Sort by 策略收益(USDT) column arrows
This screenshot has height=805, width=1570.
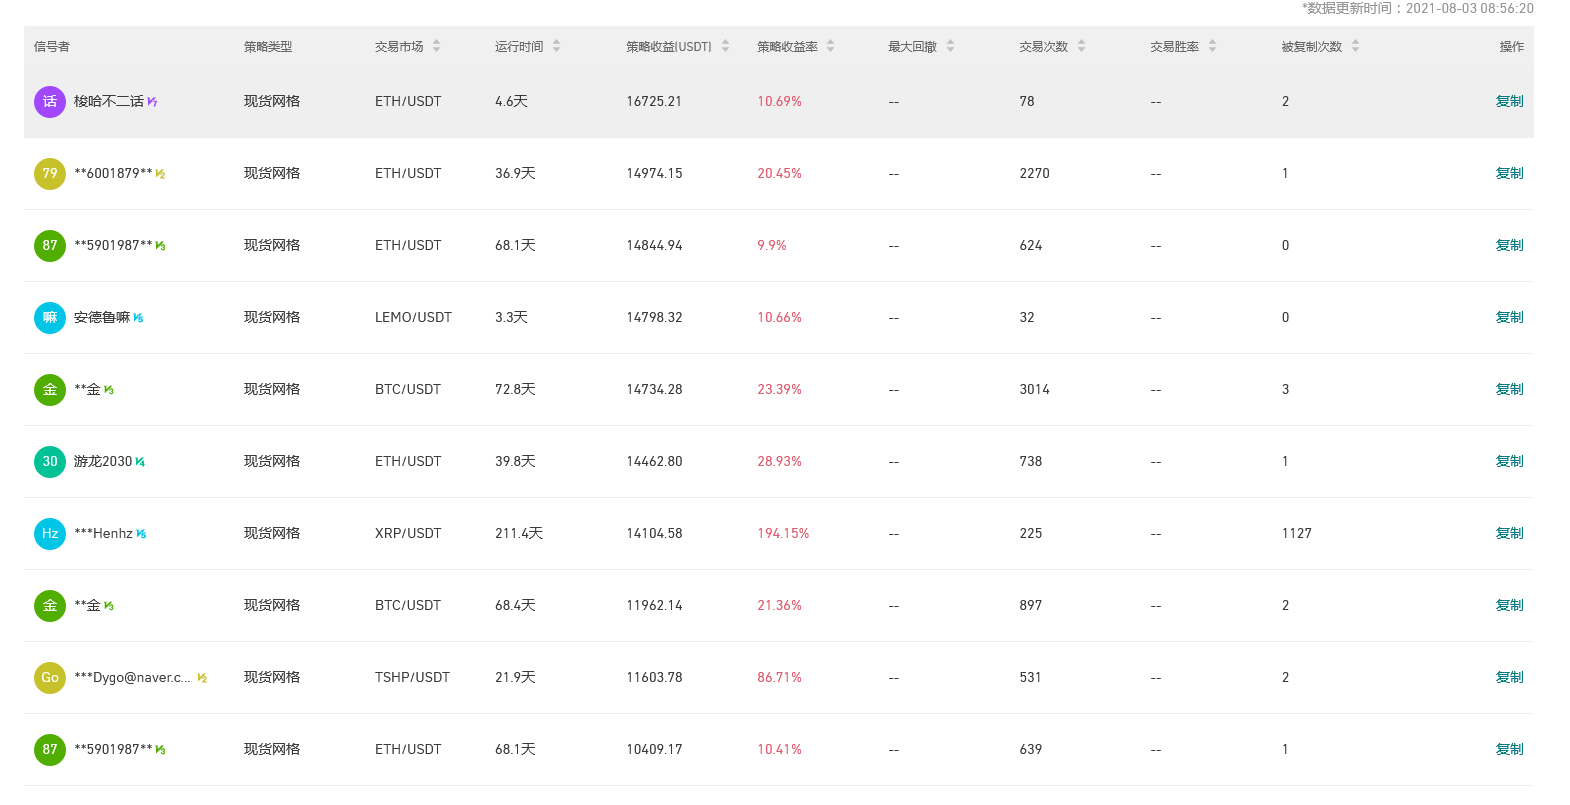tap(725, 46)
